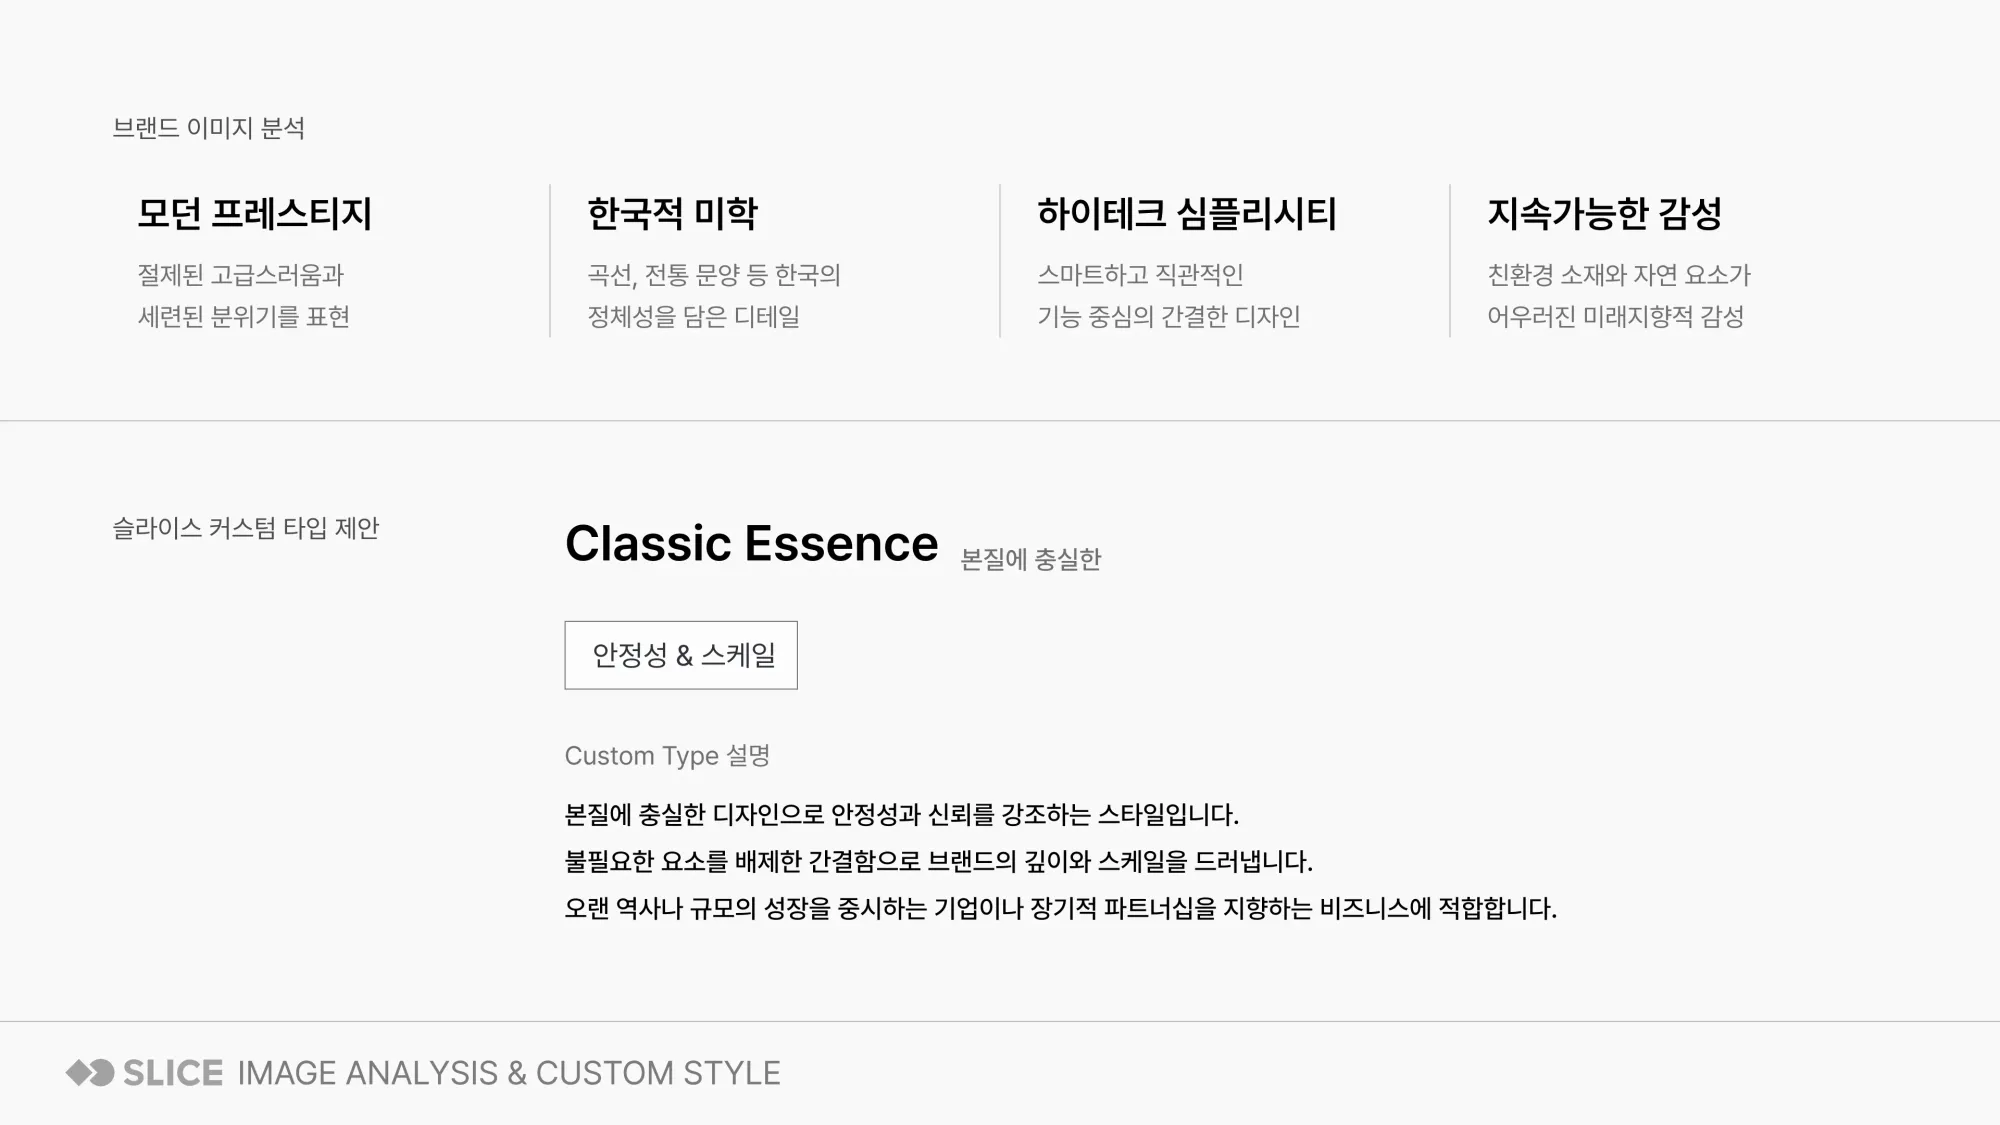This screenshot has height=1125, width=2000.
Task: Click the 친환경 소재와 자연 요소가 text
Action: point(1619,275)
